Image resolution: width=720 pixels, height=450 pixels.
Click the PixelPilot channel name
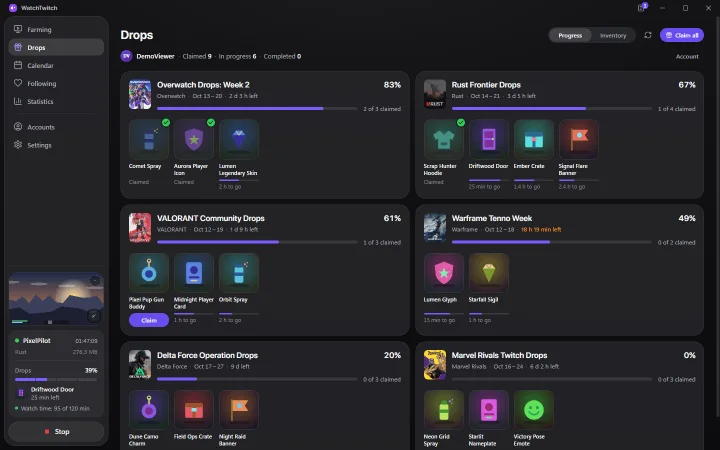coord(37,341)
